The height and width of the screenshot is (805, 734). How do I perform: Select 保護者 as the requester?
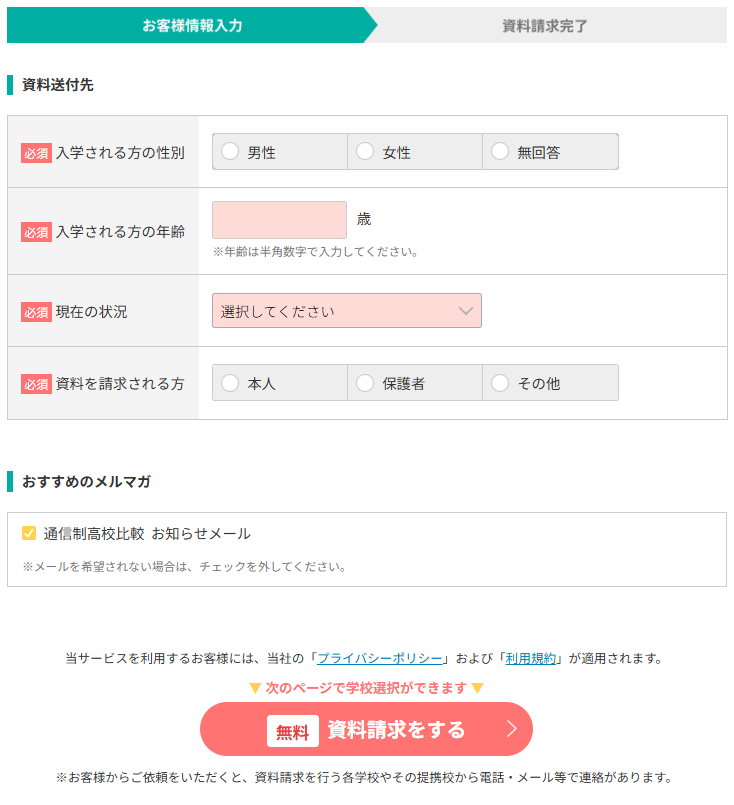point(365,383)
